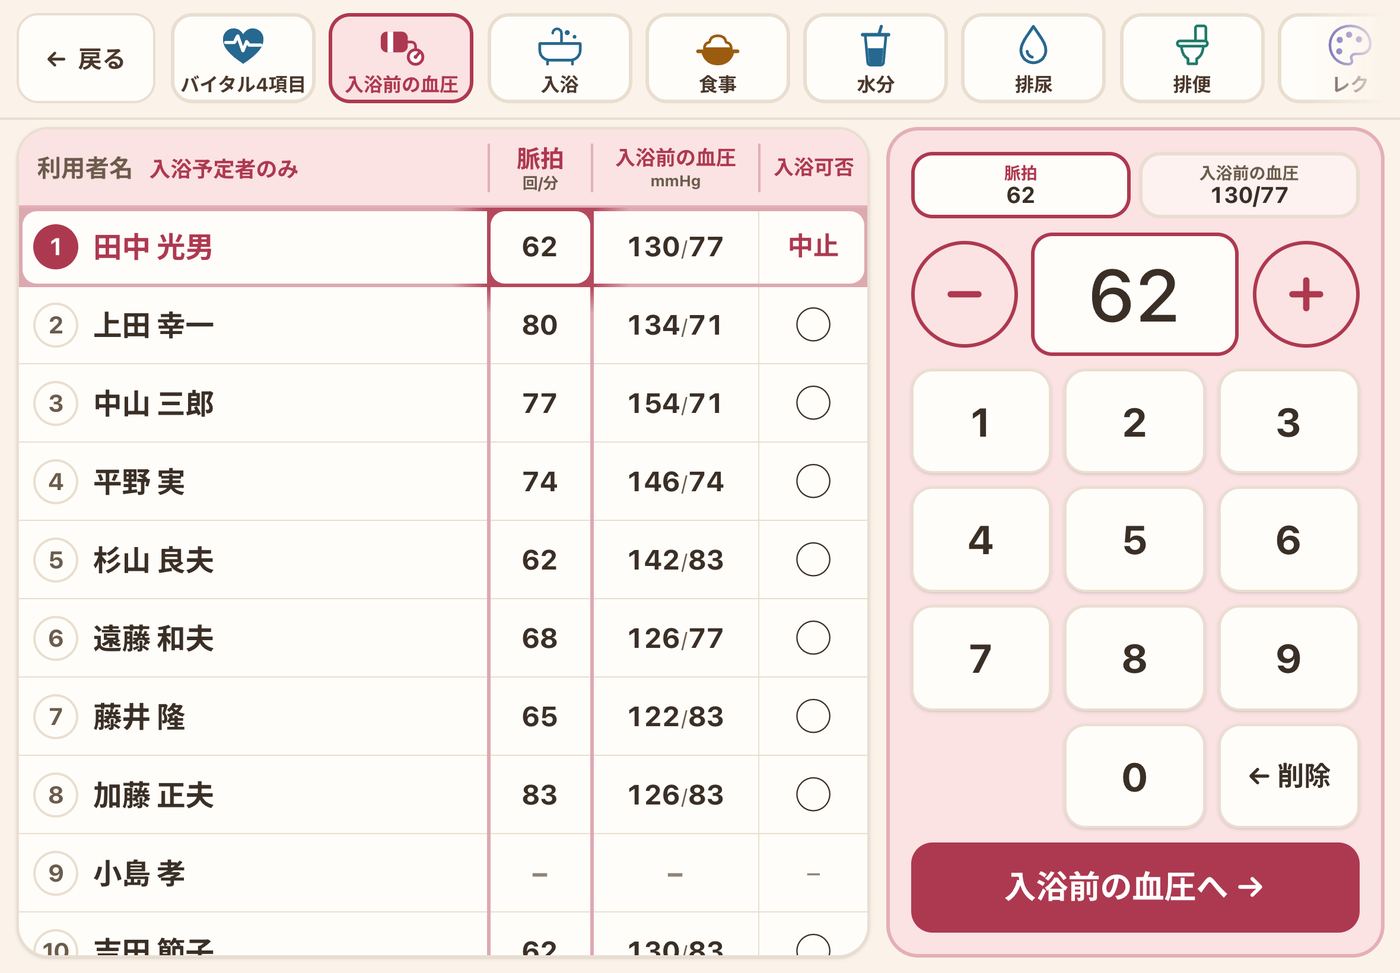
Task: Toggle bathing permission for 平野 実
Action: click(x=813, y=481)
